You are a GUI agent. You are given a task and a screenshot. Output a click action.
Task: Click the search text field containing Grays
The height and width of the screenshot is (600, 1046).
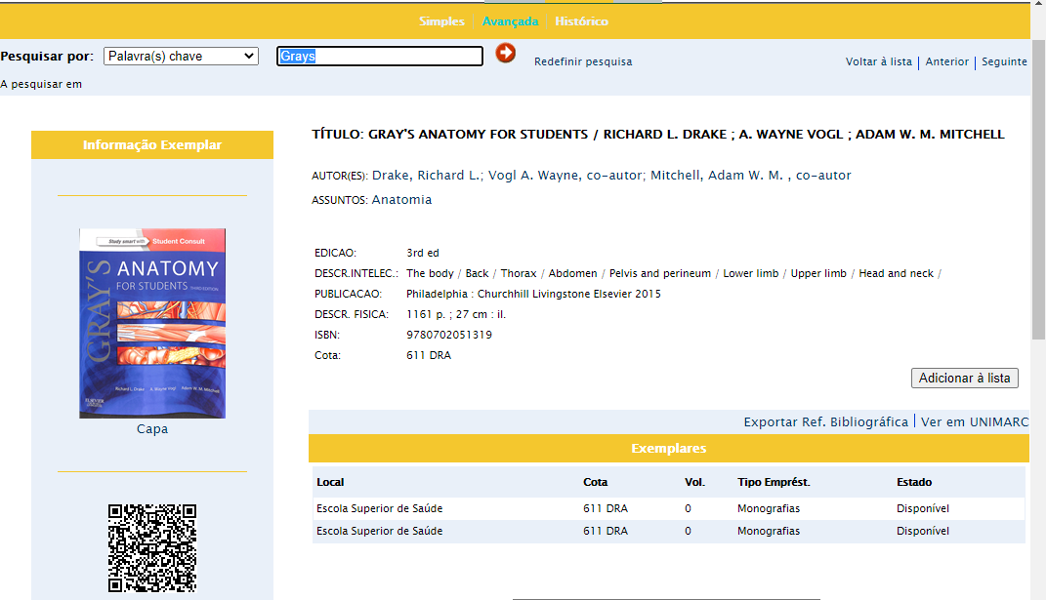point(379,57)
